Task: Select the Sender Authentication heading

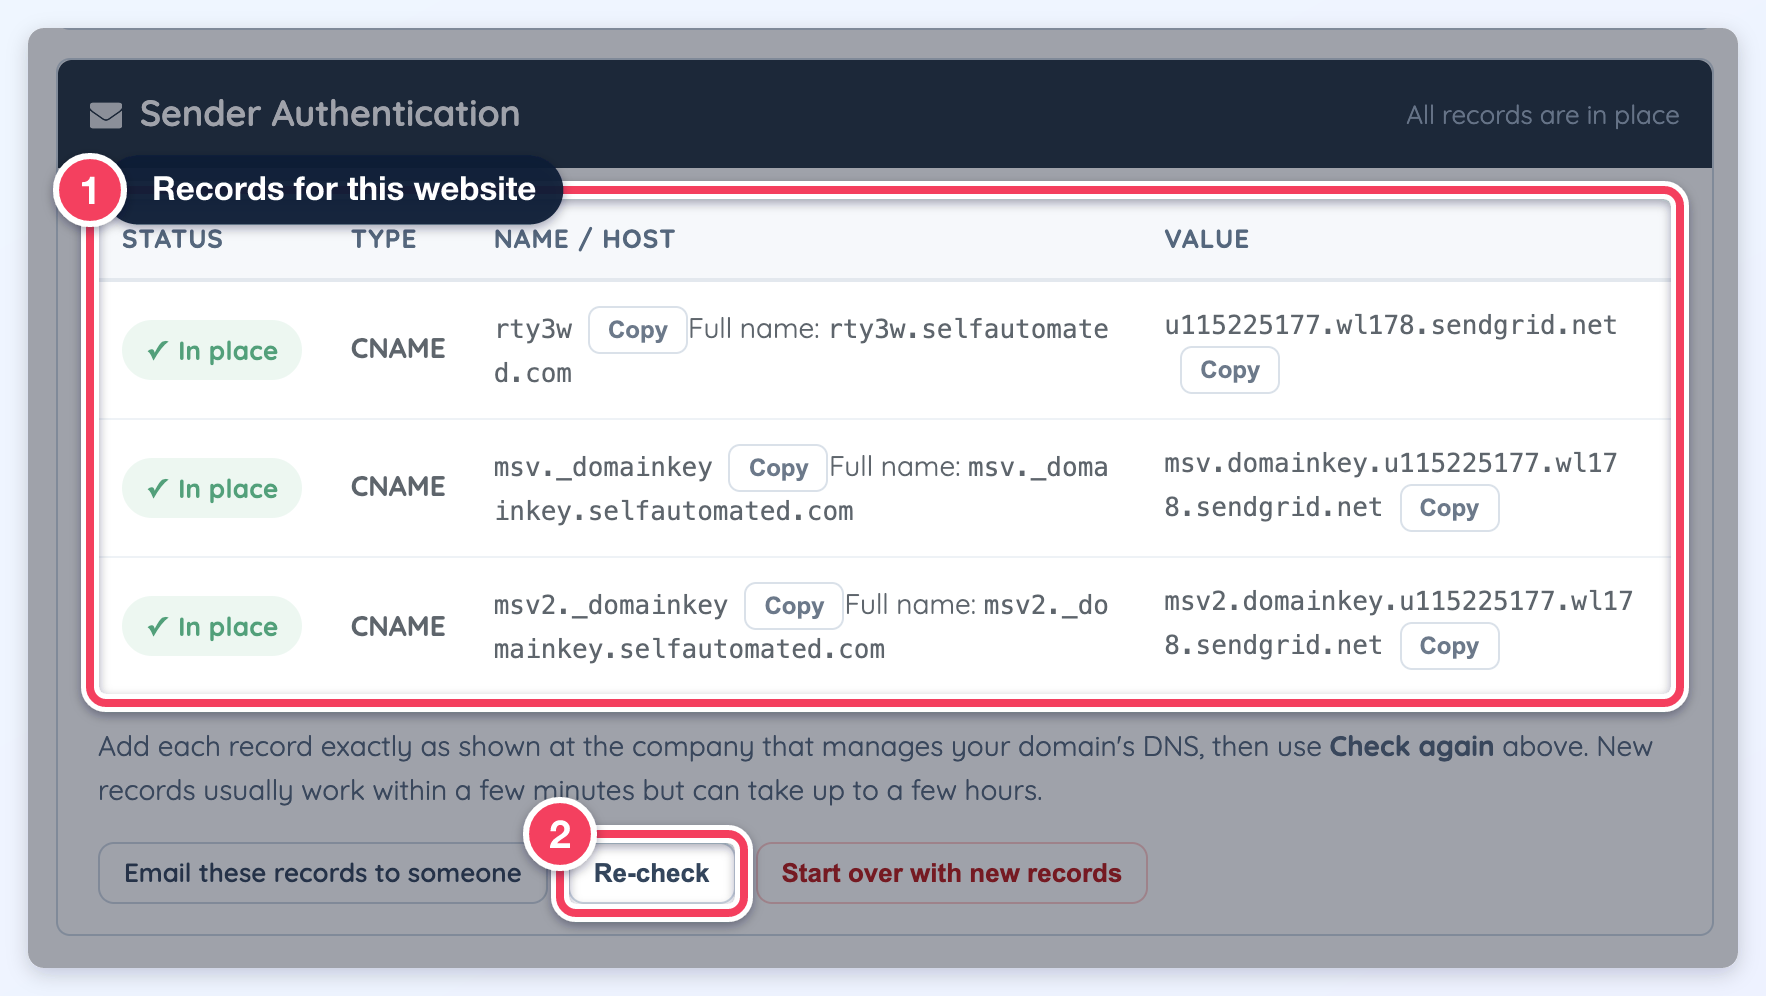Action: [330, 114]
